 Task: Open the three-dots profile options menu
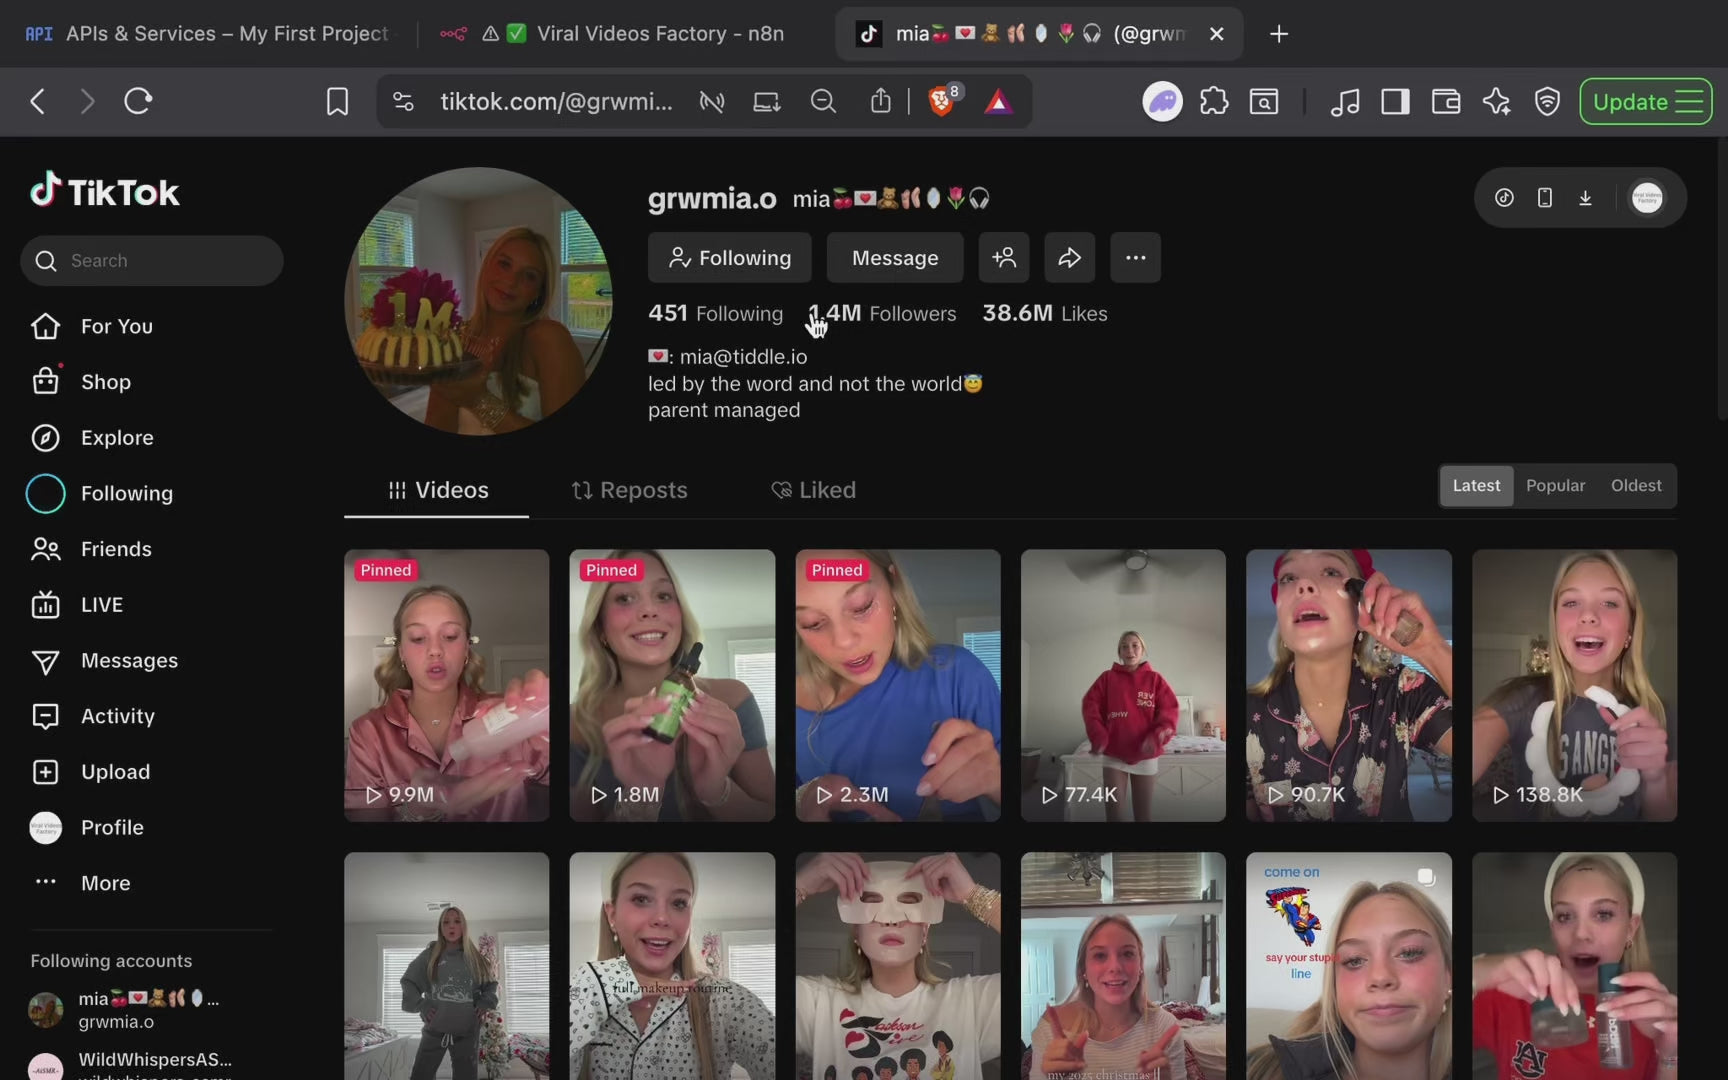click(x=1135, y=258)
